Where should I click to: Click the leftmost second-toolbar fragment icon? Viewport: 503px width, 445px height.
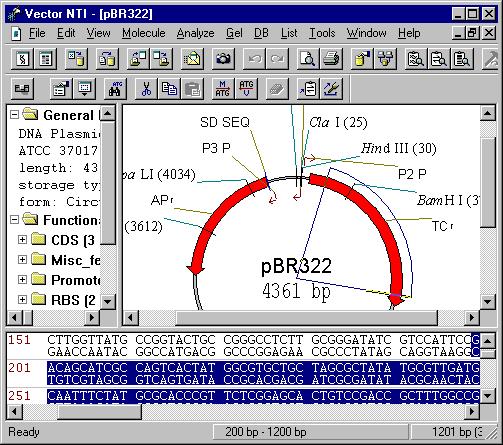coord(22,89)
